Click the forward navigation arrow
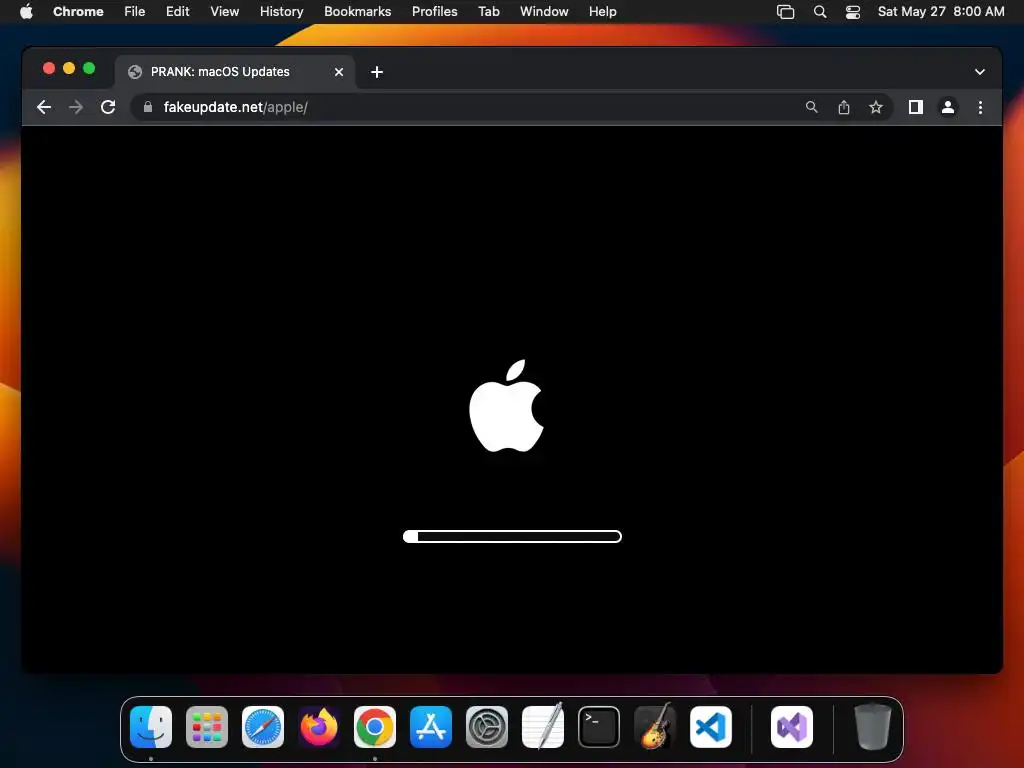The height and width of the screenshot is (768, 1024). click(76, 107)
